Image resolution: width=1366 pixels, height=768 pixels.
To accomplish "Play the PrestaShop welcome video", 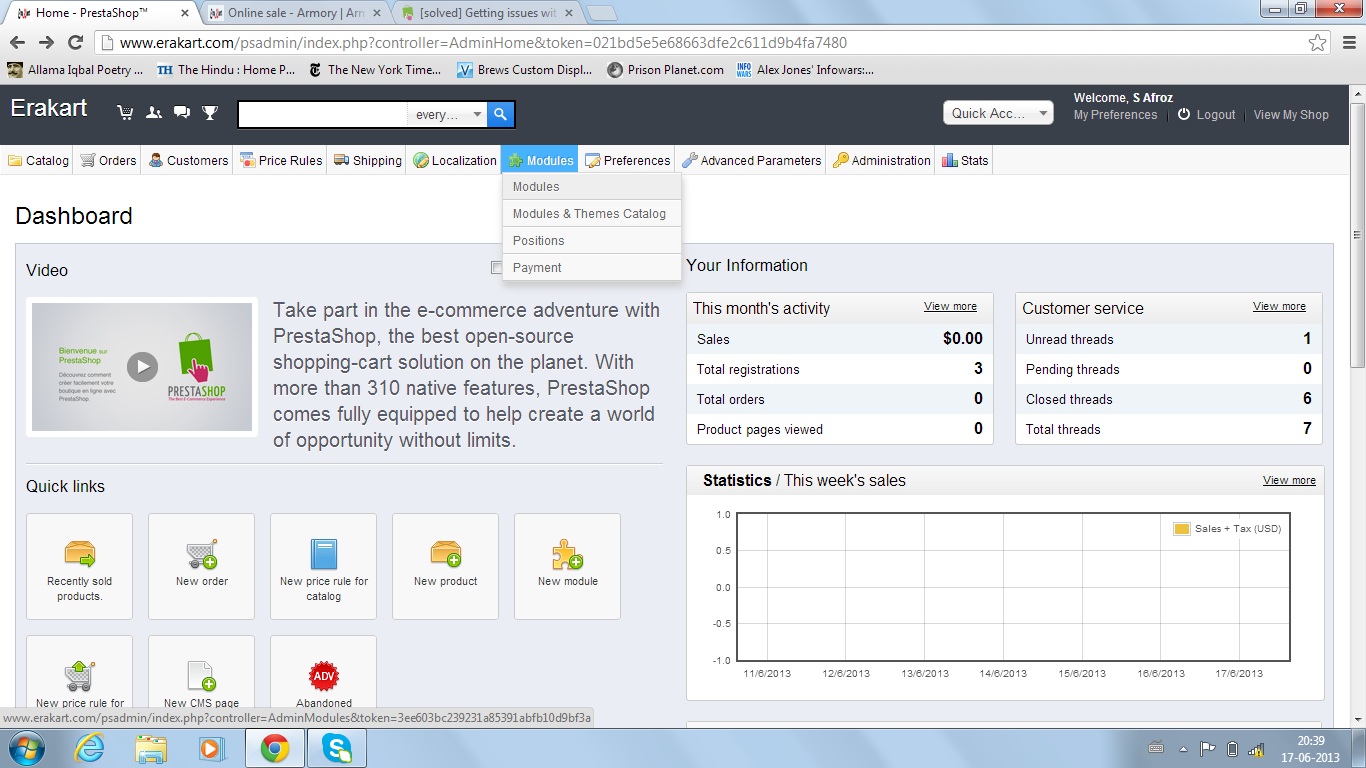I will [x=142, y=367].
